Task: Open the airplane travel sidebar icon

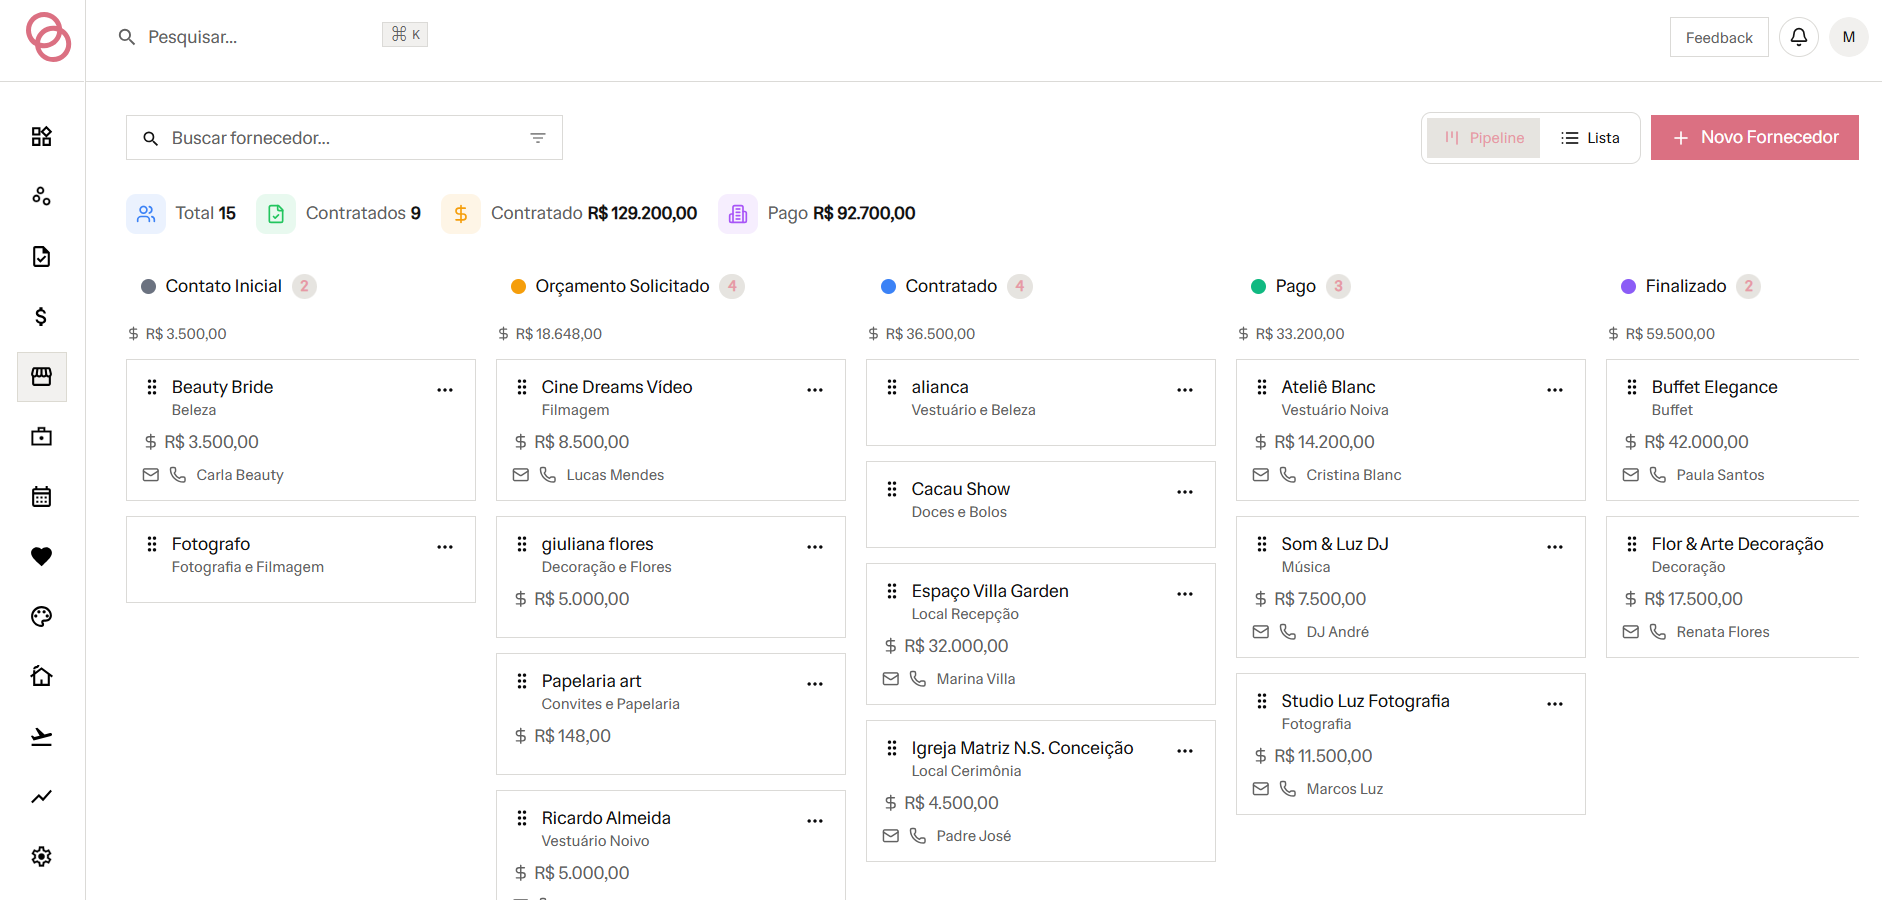Action: (x=41, y=736)
